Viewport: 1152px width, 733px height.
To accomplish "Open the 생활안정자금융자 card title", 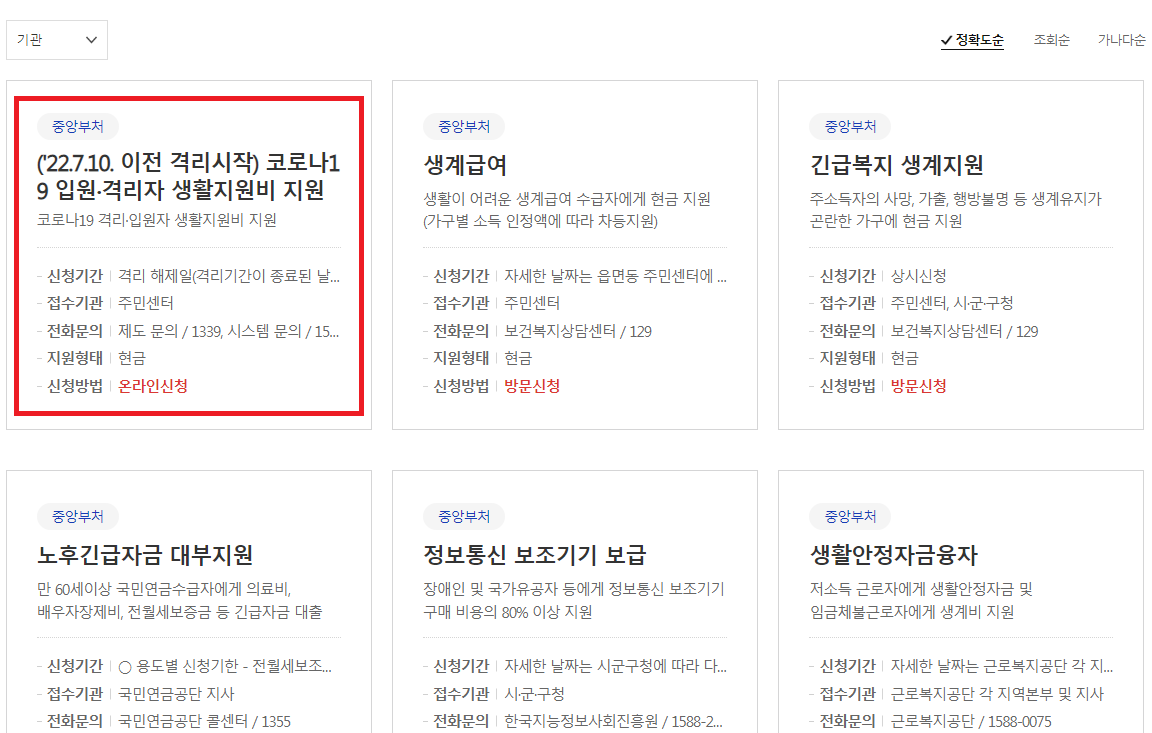I will 893,555.
